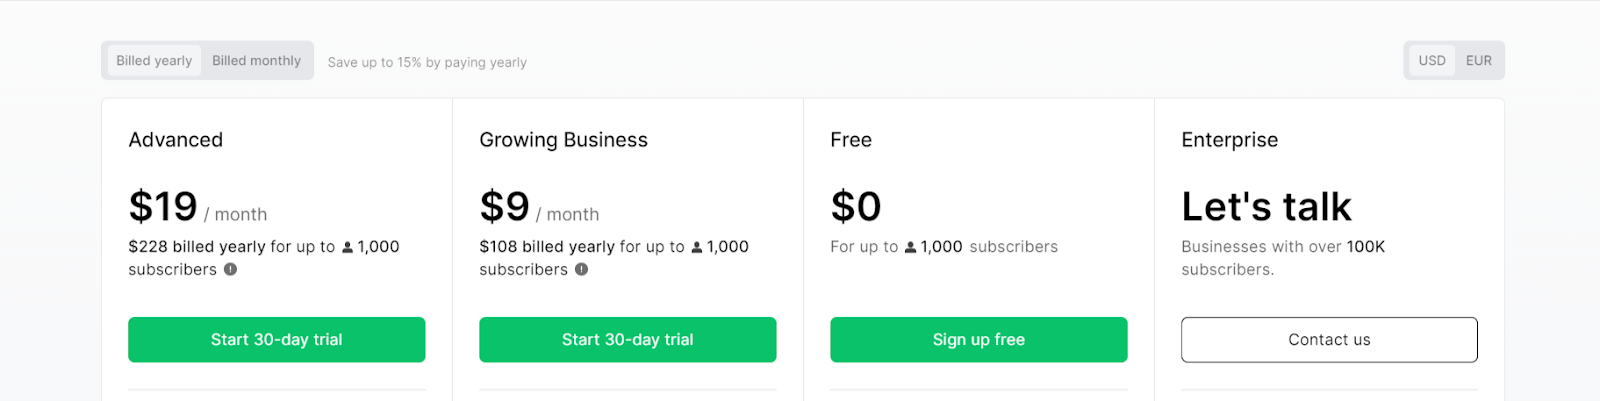Click the subscriber person icon under the $9 price
1600x401 pixels.
pyautogui.click(x=697, y=247)
